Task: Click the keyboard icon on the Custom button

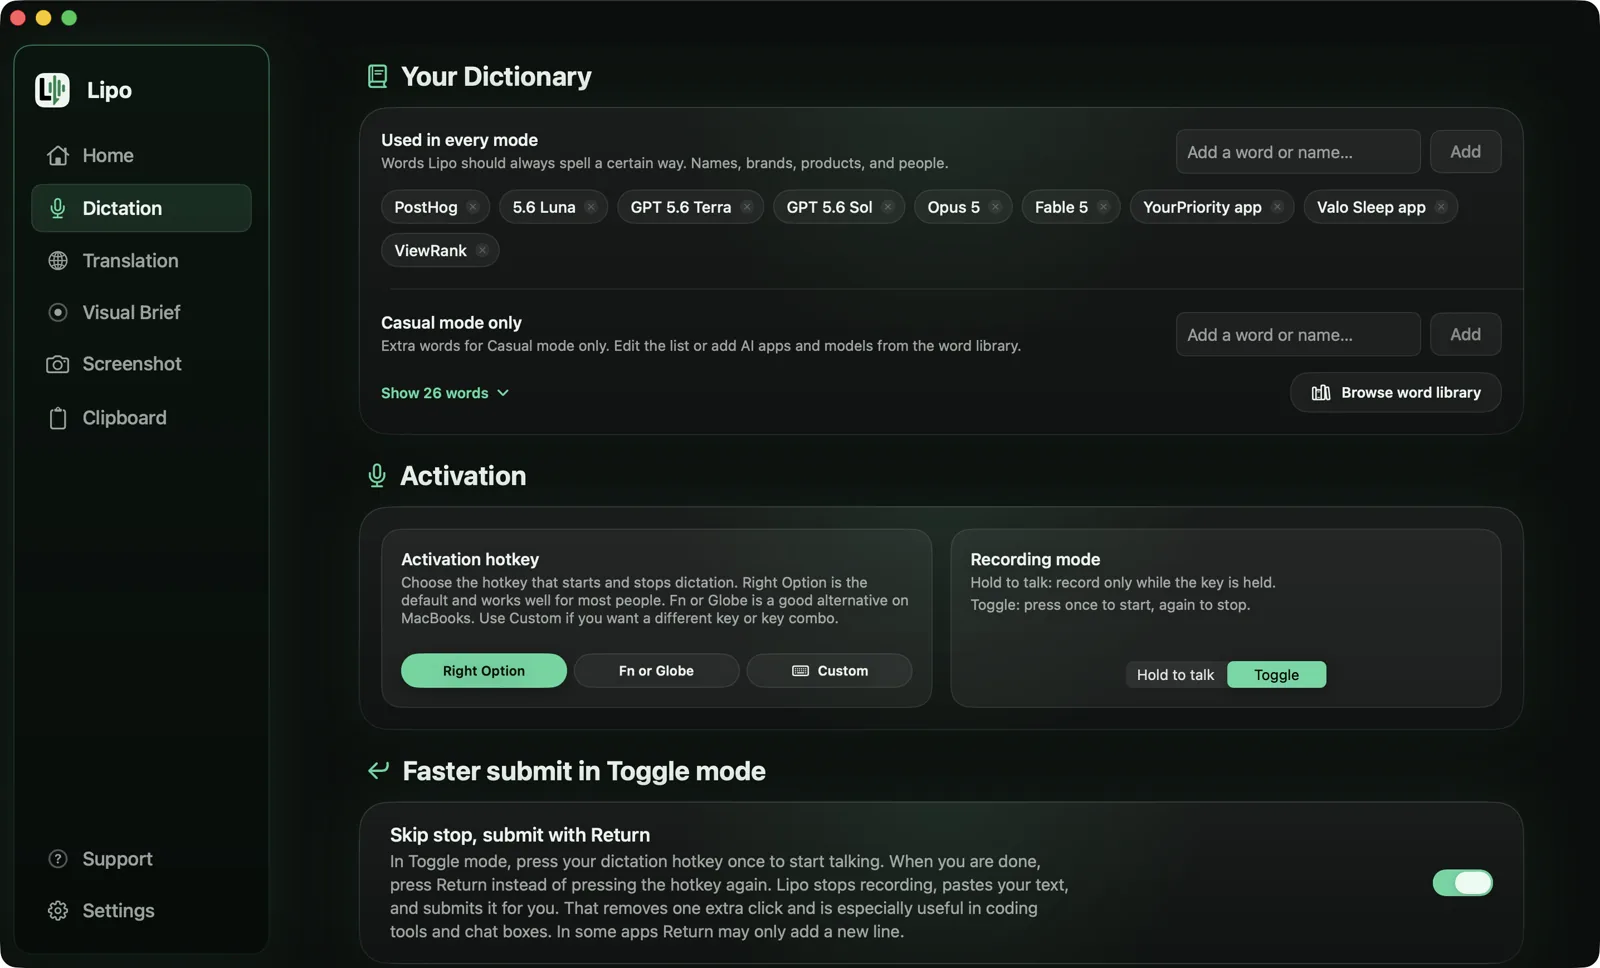Action: pyautogui.click(x=801, y=671)
